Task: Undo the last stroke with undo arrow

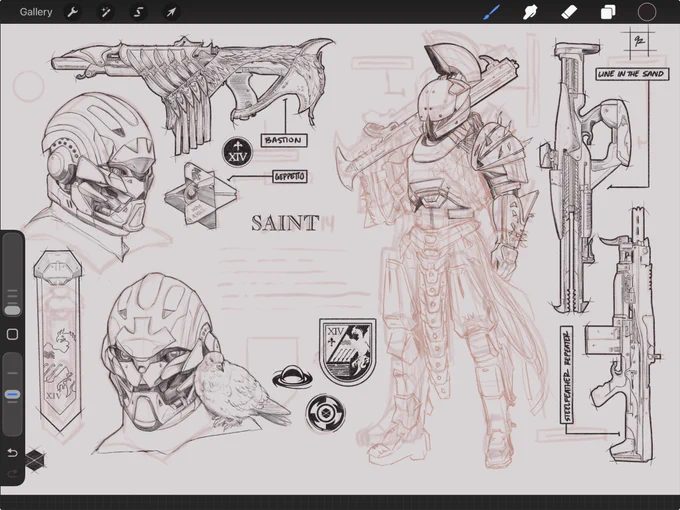Action: pos(12,453)
